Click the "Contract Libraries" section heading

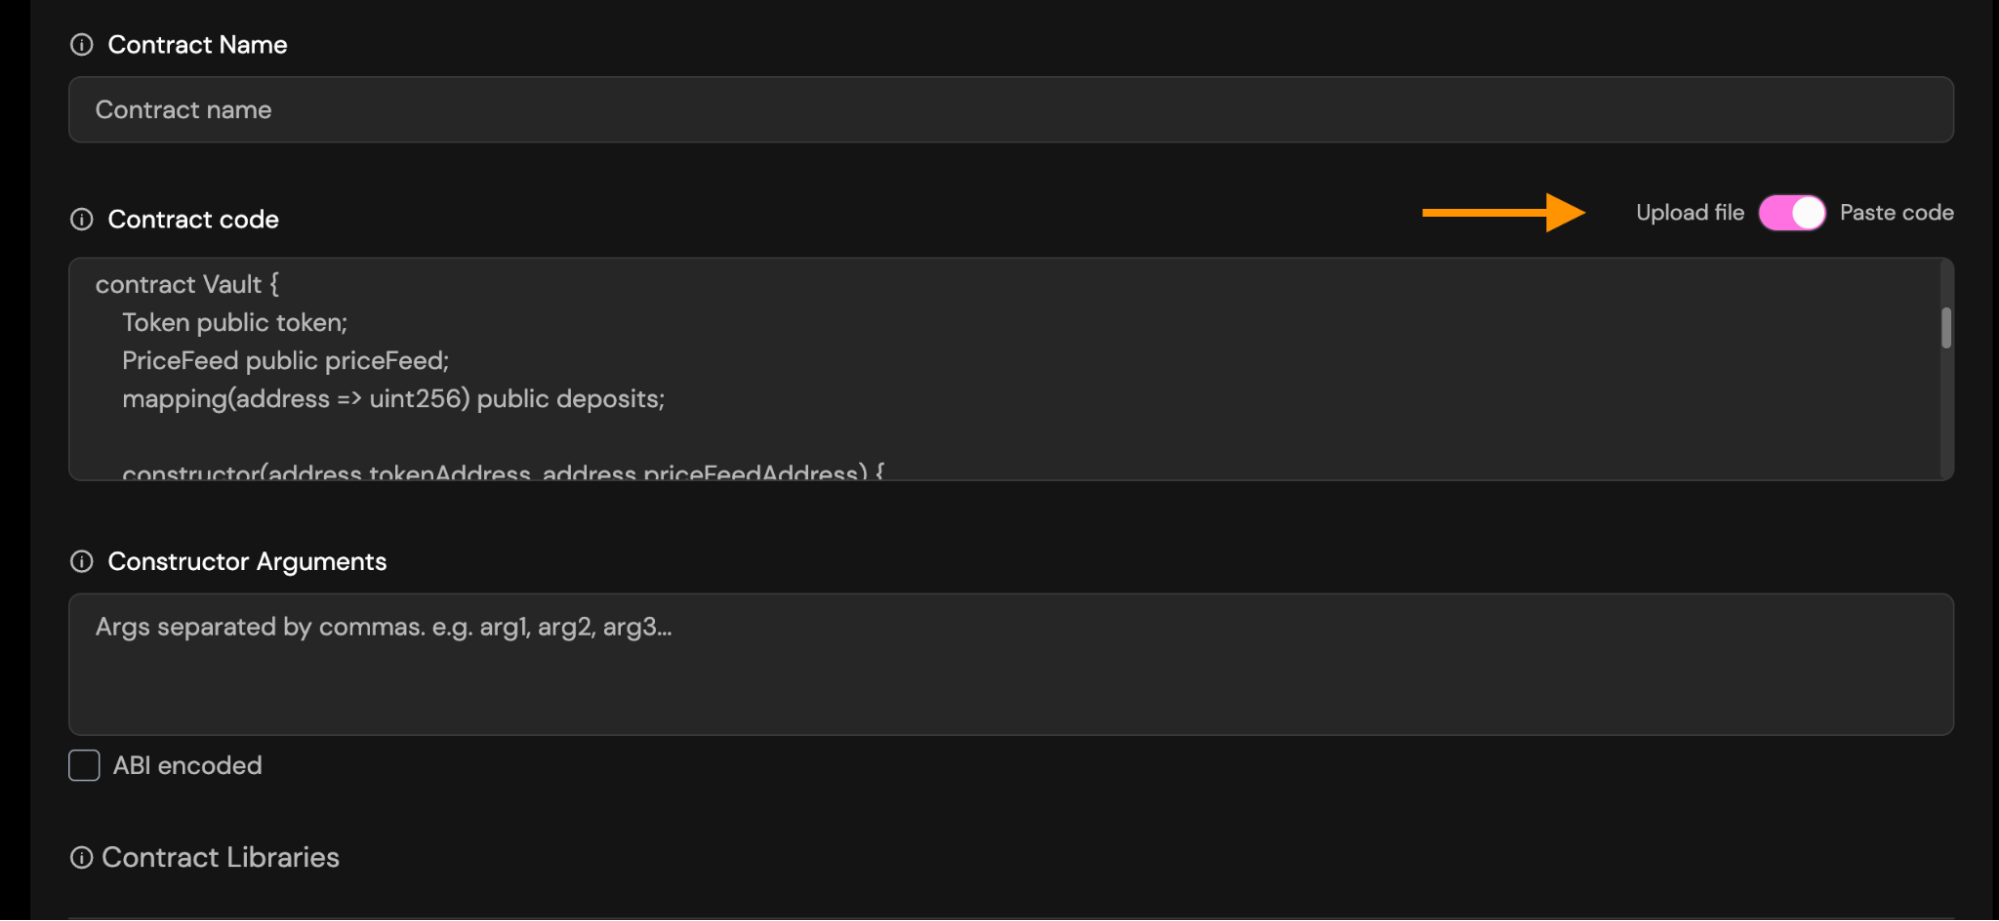pyautogui.click(x=221, y=858)
